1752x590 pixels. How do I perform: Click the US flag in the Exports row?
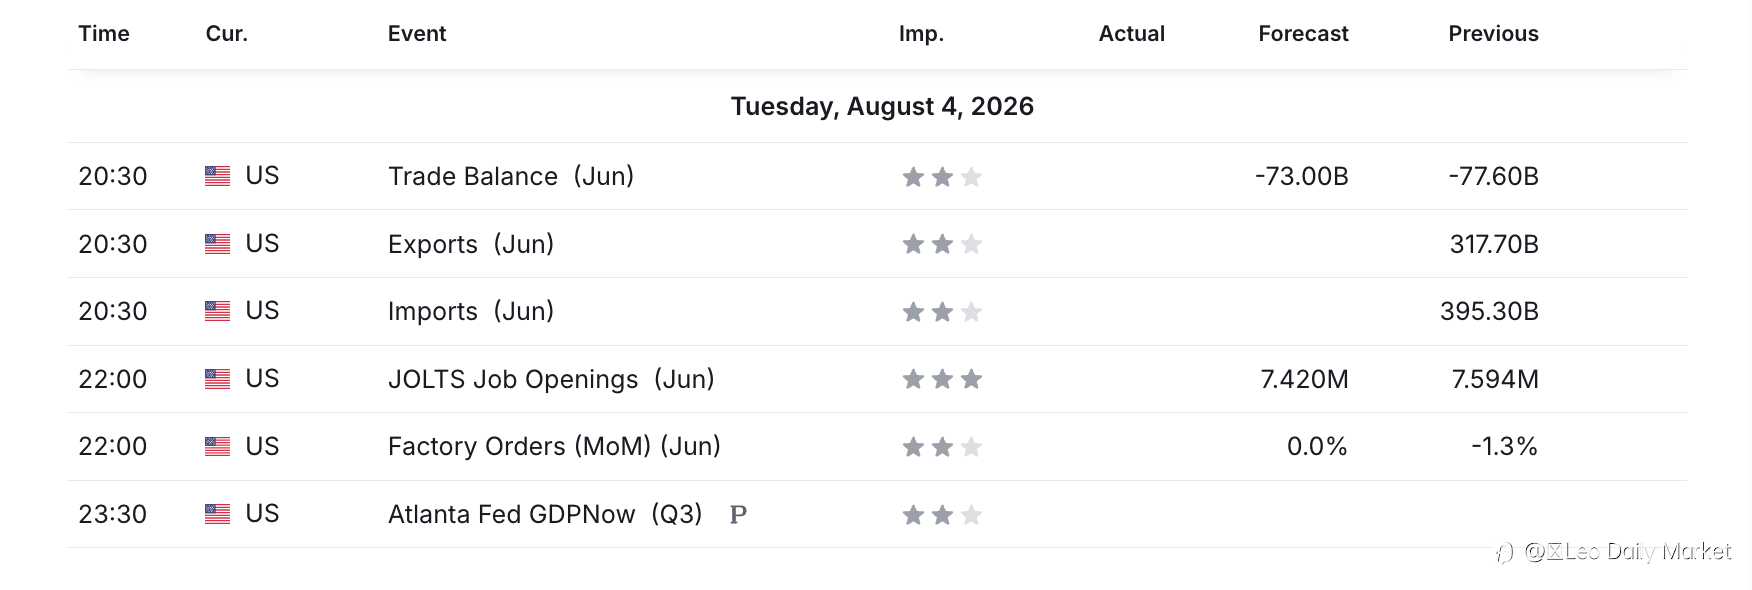(x=217, y=244)
